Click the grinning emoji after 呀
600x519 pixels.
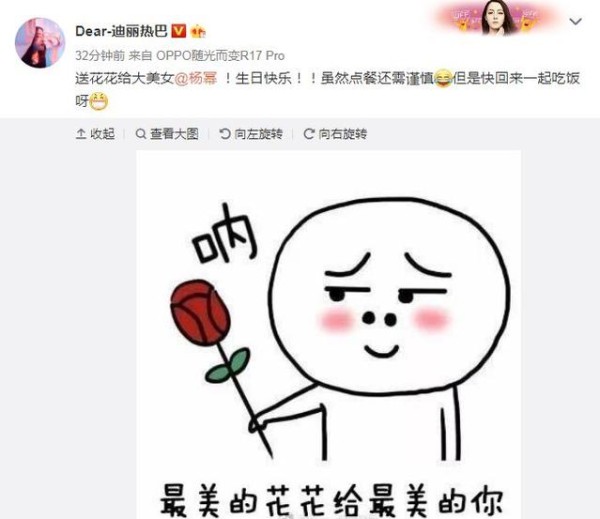click(x=99, y=102)
